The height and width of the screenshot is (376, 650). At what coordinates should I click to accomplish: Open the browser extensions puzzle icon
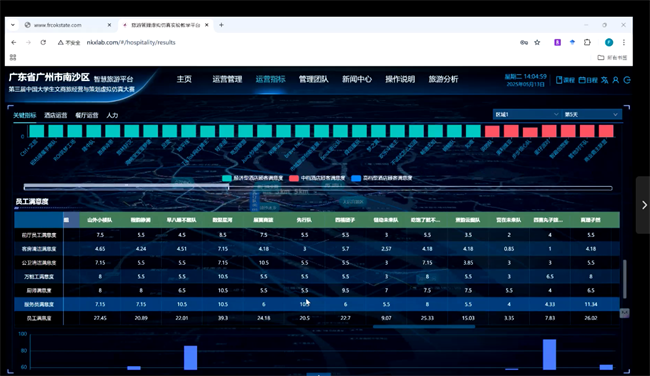pos(587,42)
